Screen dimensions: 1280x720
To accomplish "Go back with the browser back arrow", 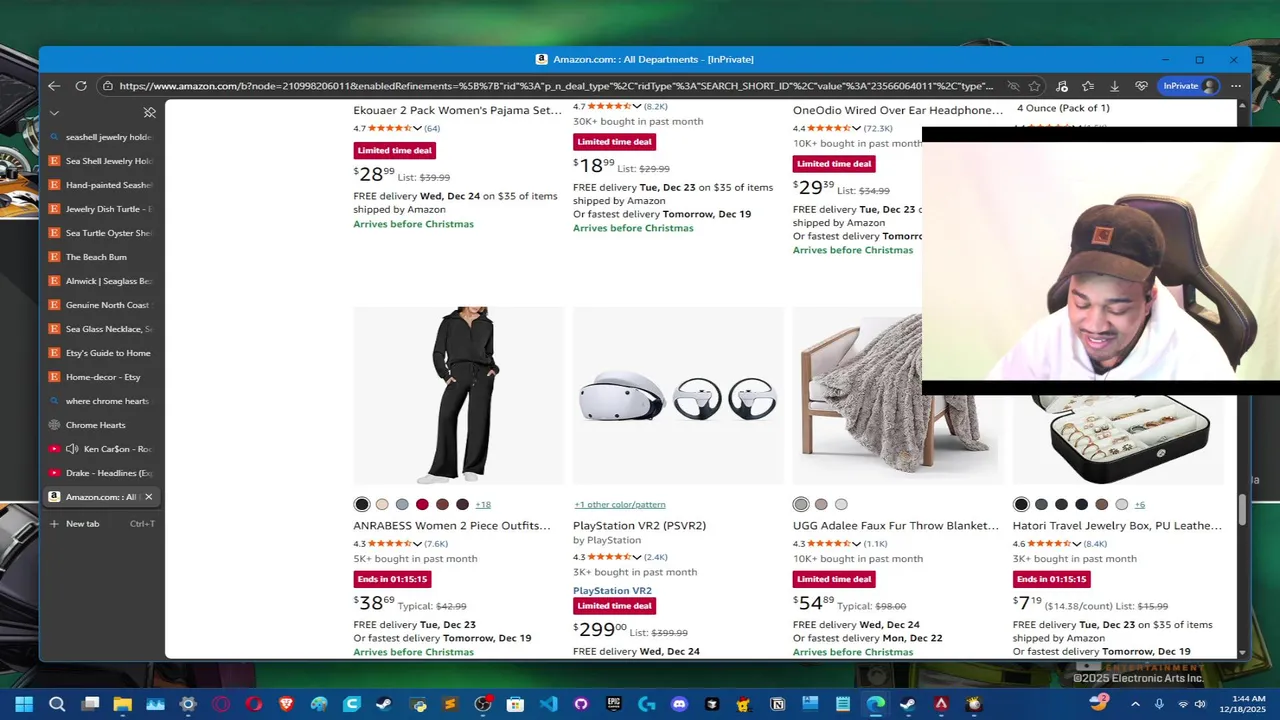I will tap(54, 86).
